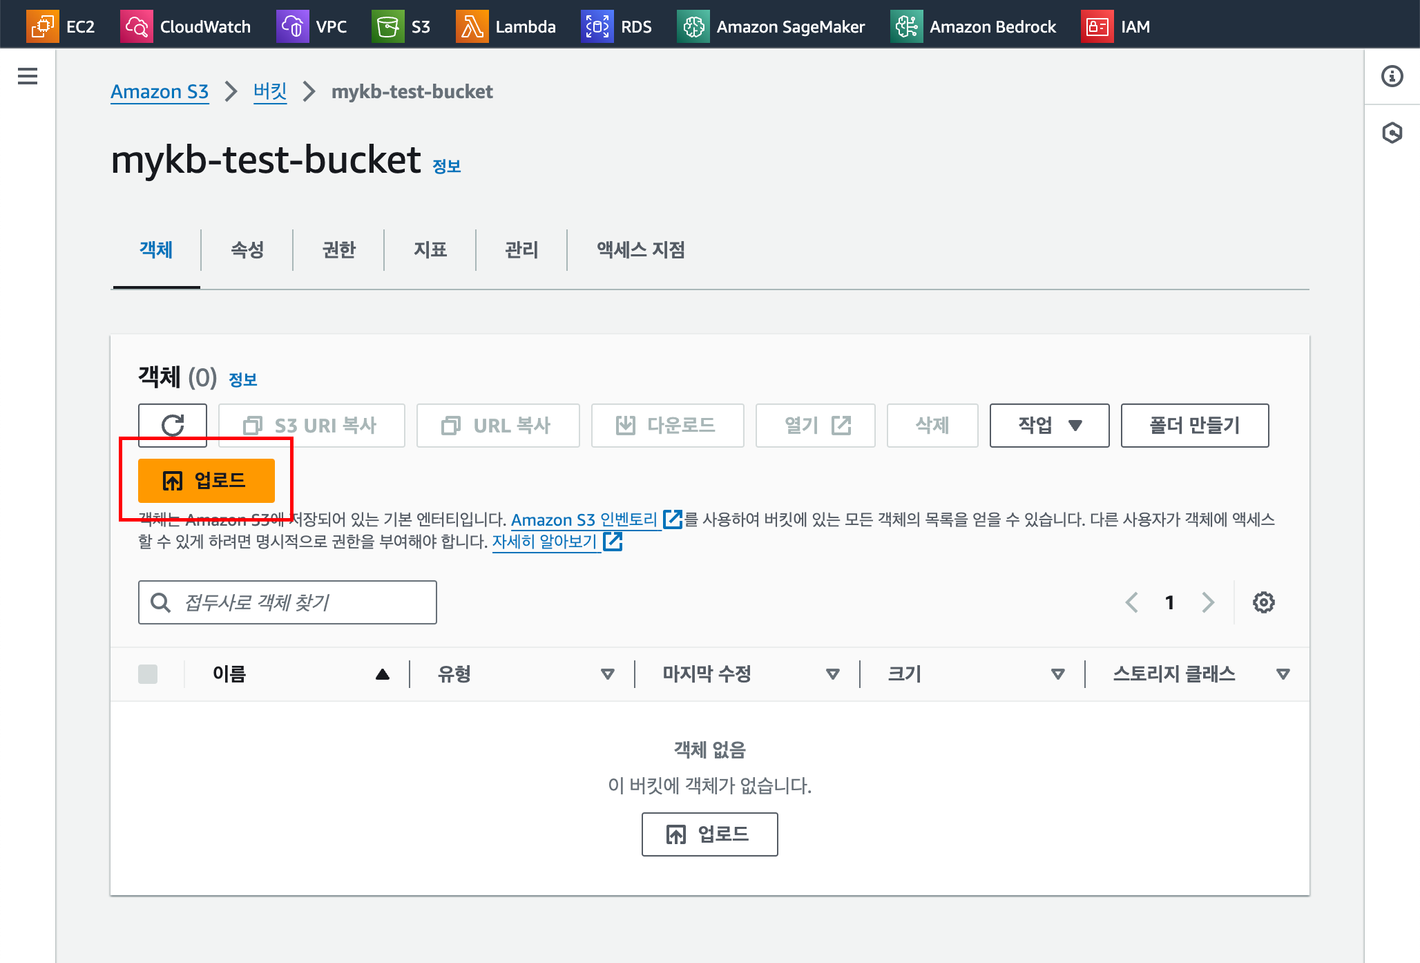1420x963 pixels.
Task: Click the 크기 column header label
Action: (x=905, y=674)
